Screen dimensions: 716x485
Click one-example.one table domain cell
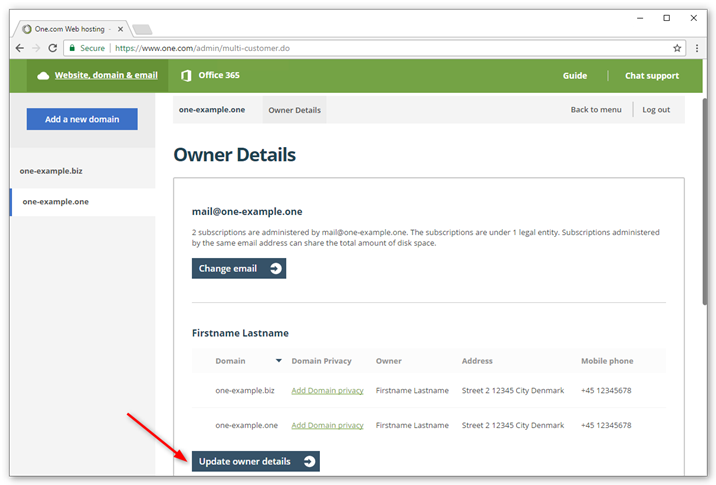pyautogui.click(x=247, y=425)
